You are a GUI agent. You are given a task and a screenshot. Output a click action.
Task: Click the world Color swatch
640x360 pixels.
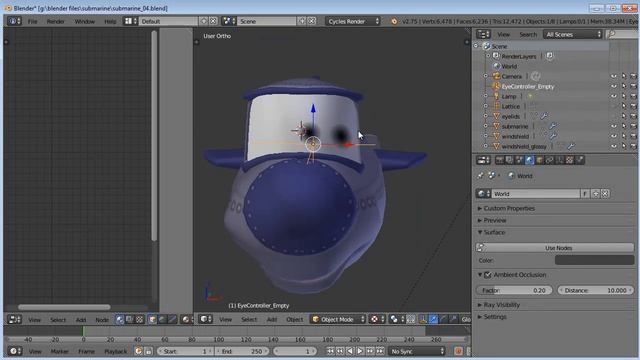[595, 260]
